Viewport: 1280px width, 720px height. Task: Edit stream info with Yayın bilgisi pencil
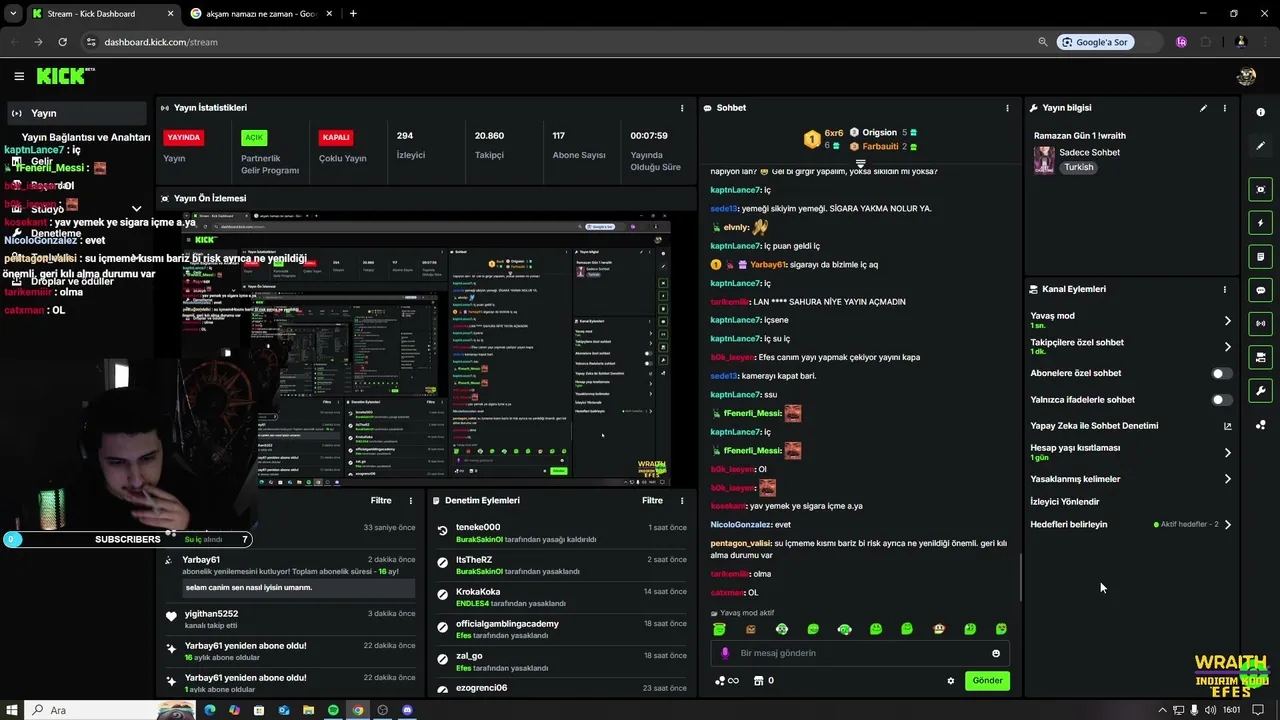1203,108
